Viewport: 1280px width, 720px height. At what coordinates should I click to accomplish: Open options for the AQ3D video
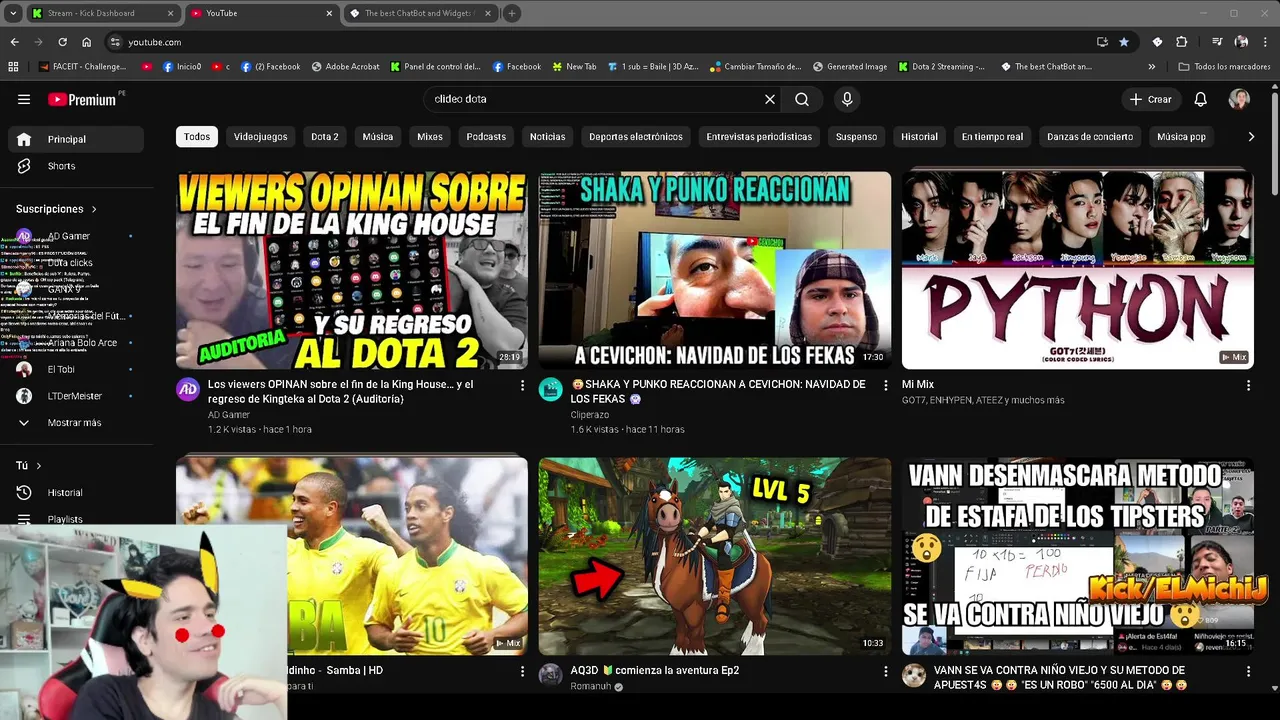pos(885,671)
